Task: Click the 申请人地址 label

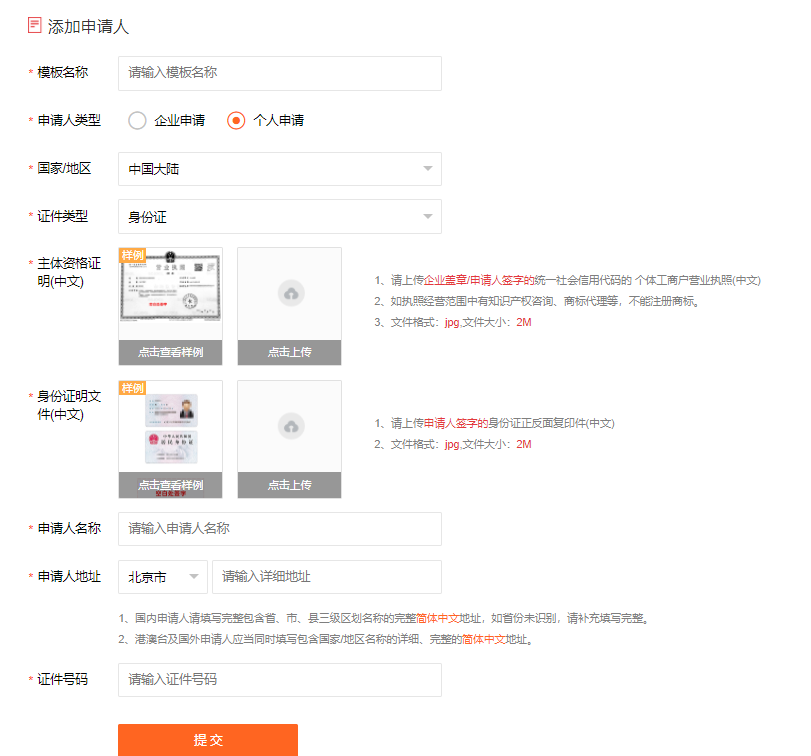Action: click(69, 577)
